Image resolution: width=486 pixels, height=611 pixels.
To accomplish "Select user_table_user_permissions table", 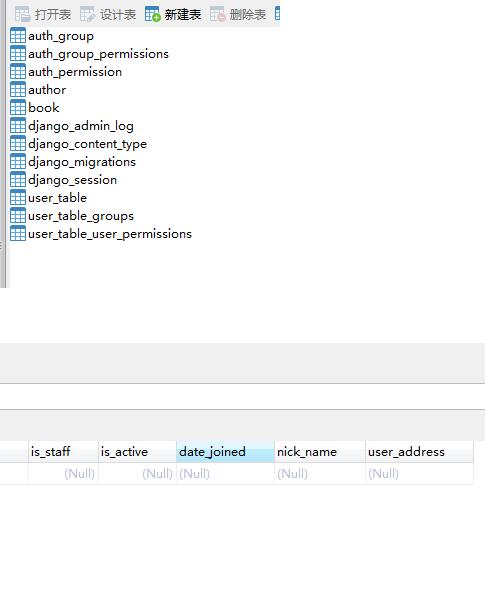I will click(x=110, y=234).
